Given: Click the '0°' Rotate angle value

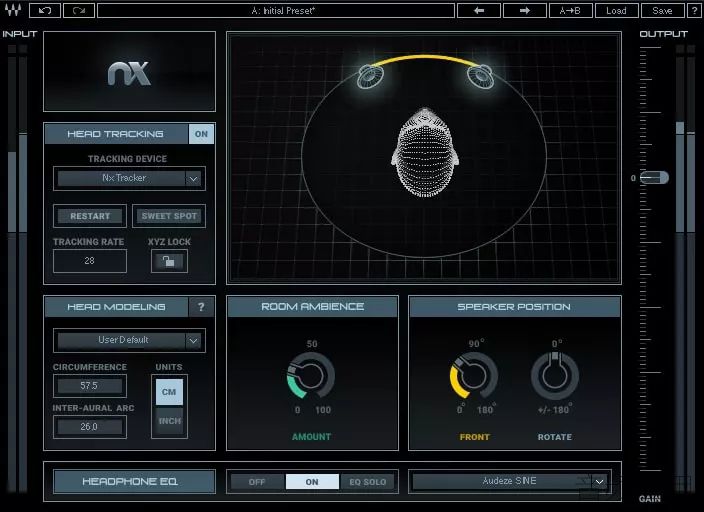Looking at the screenshot, I should coord(557,344).
